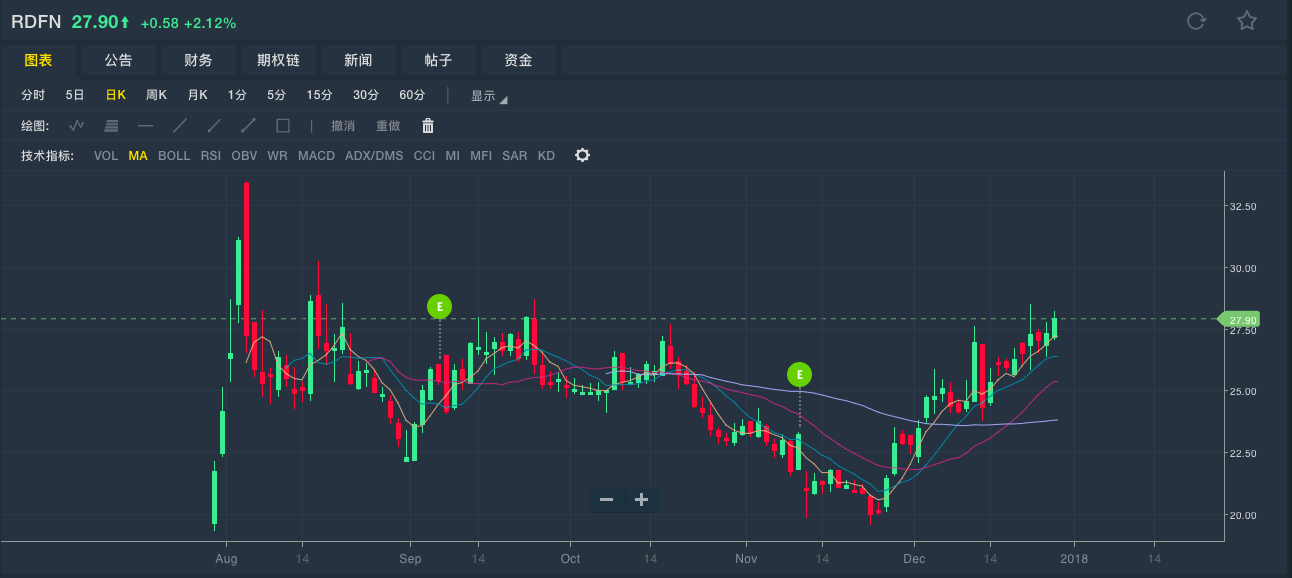The height and width of the screenshot is (578, 1292).
Task: Delete all drawings with trash icon
Action: (x=428, y=126)
